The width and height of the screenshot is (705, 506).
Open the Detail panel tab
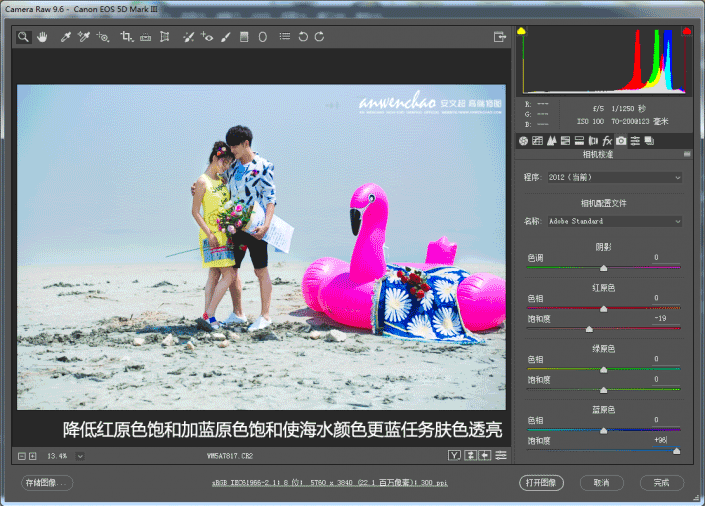pyautogui.click(x=552, y=141)
